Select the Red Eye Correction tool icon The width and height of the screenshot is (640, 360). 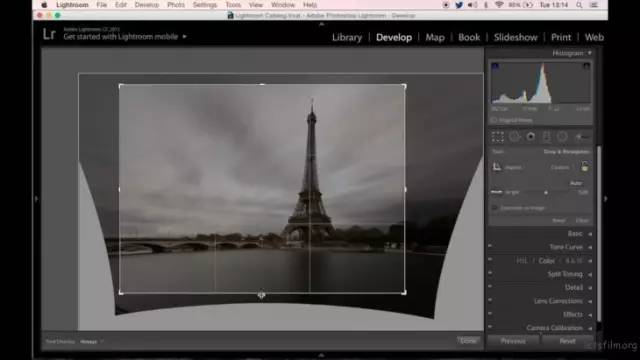(x=531, y=137)
